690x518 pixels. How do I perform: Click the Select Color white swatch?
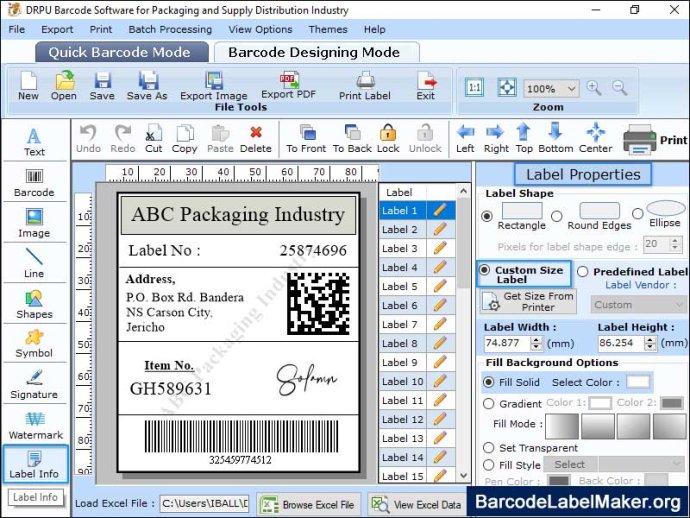click(x=638, y=382)
